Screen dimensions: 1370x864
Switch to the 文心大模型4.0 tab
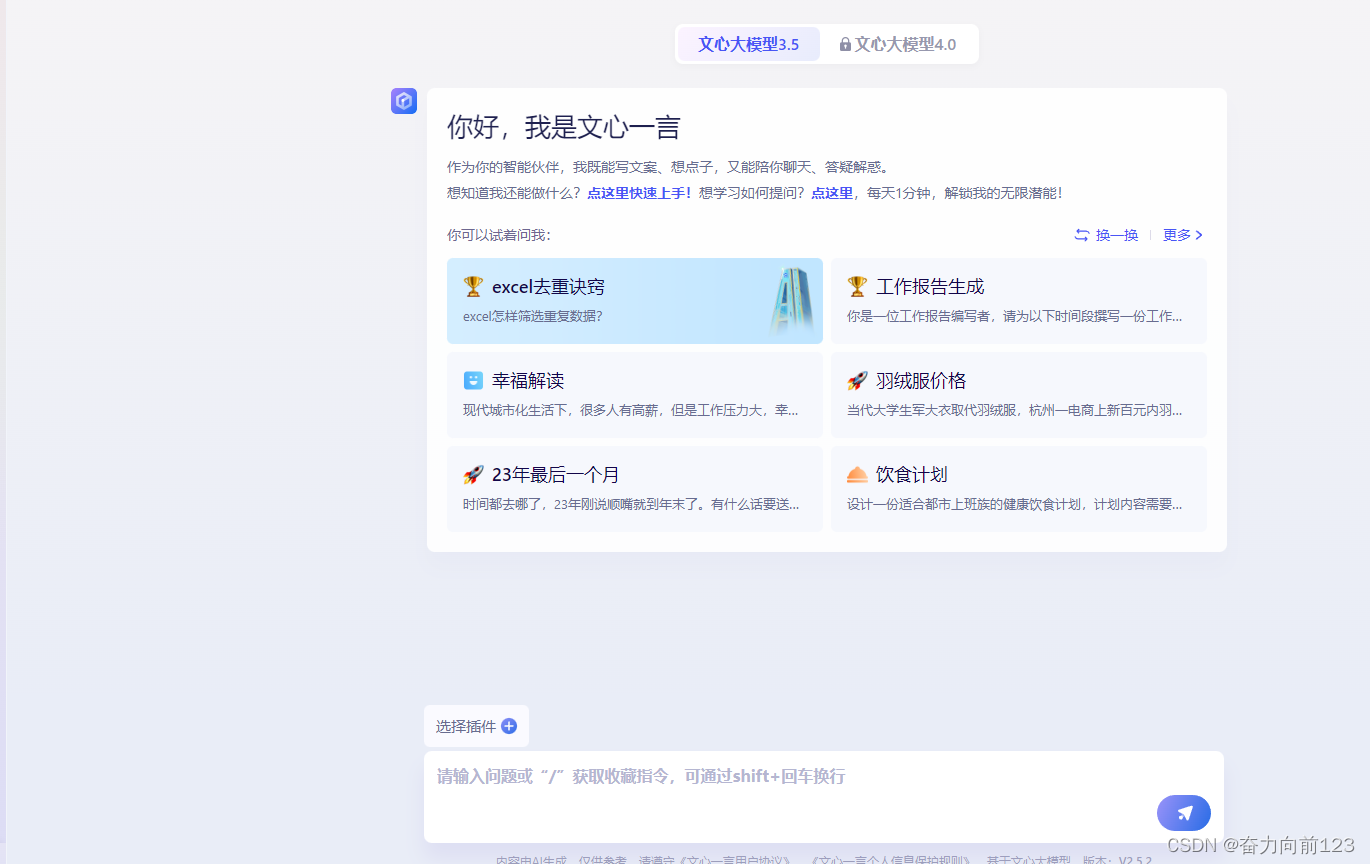pos(898,44)
